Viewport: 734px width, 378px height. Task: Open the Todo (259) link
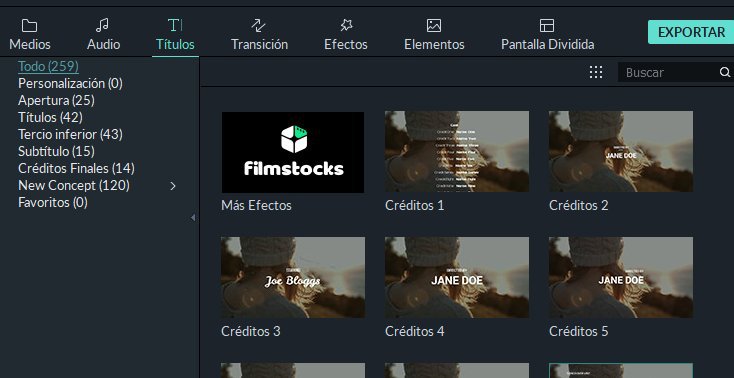(48, 67)
